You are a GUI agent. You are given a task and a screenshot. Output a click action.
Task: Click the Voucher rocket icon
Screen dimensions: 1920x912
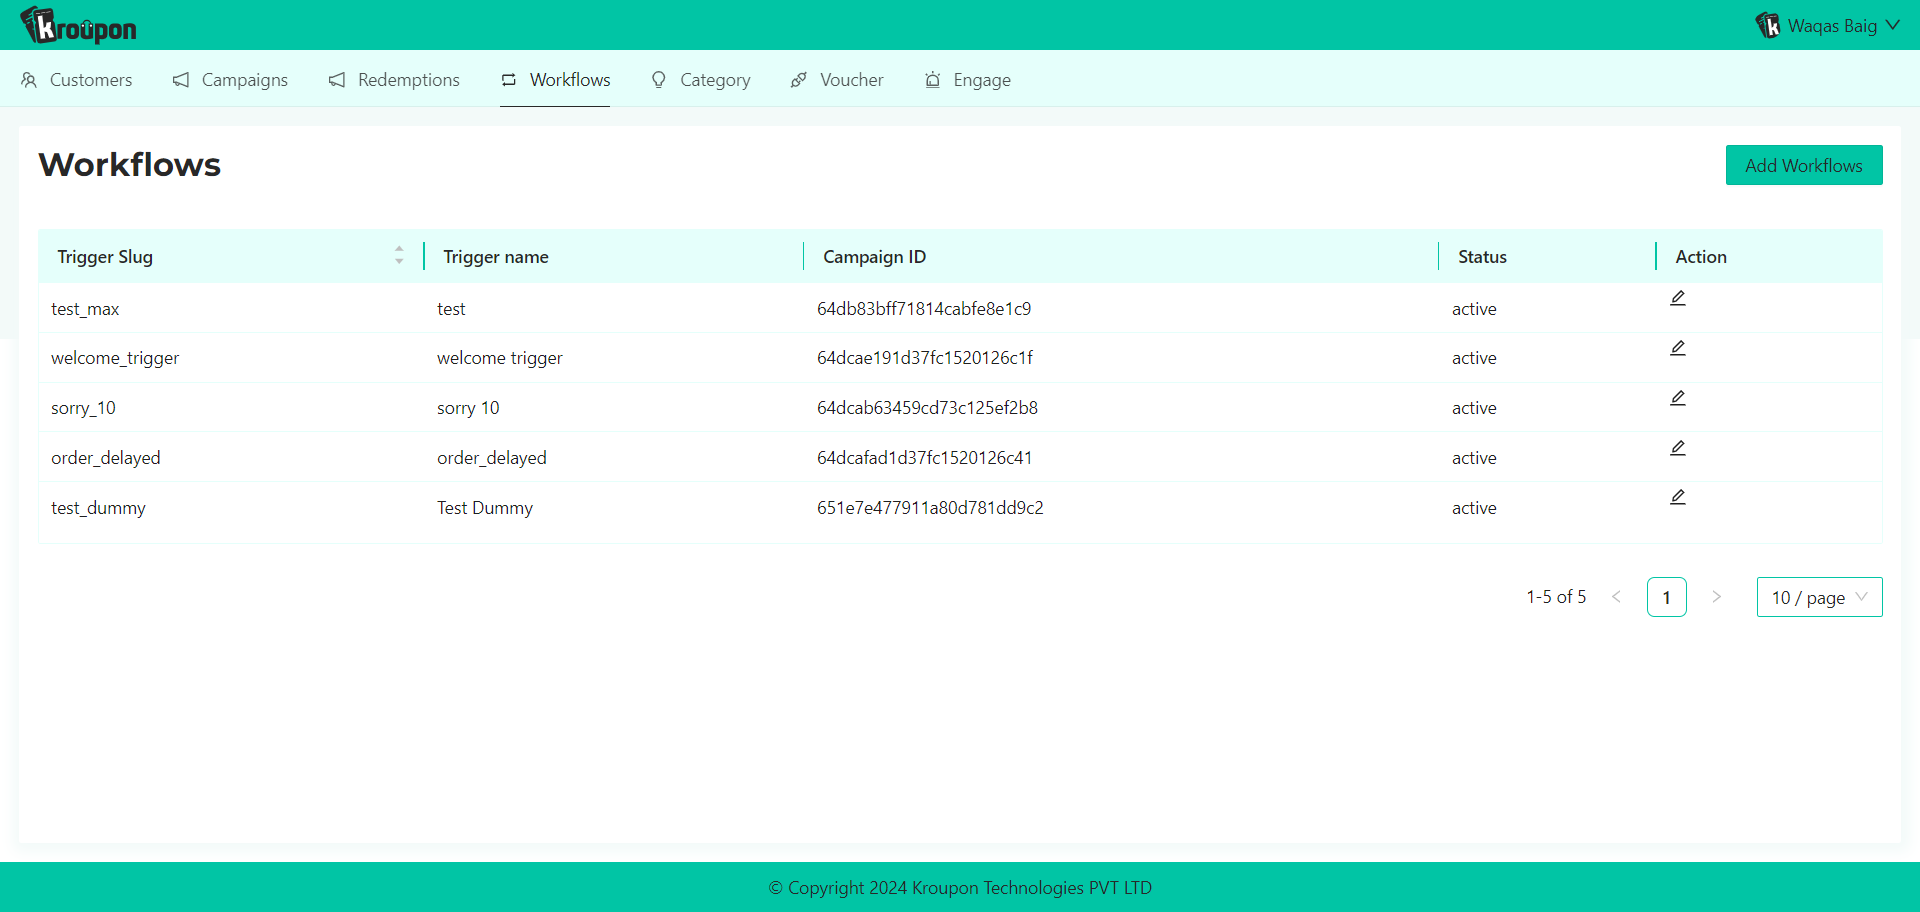(x=799, y=80)
